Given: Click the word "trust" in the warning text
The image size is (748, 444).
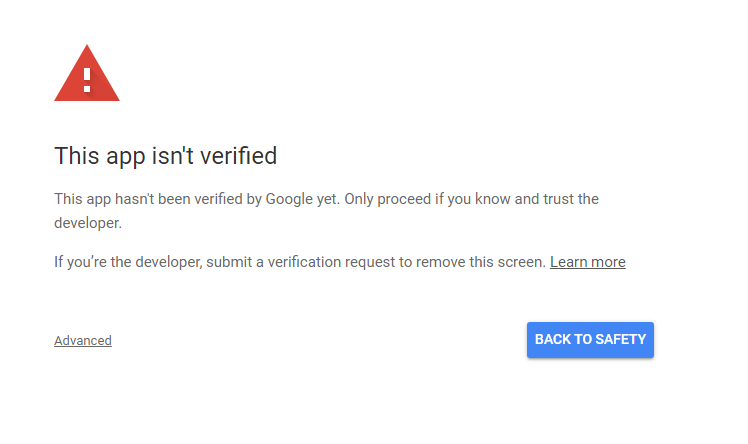Looking at the screenshot, I should click(553, 199).
